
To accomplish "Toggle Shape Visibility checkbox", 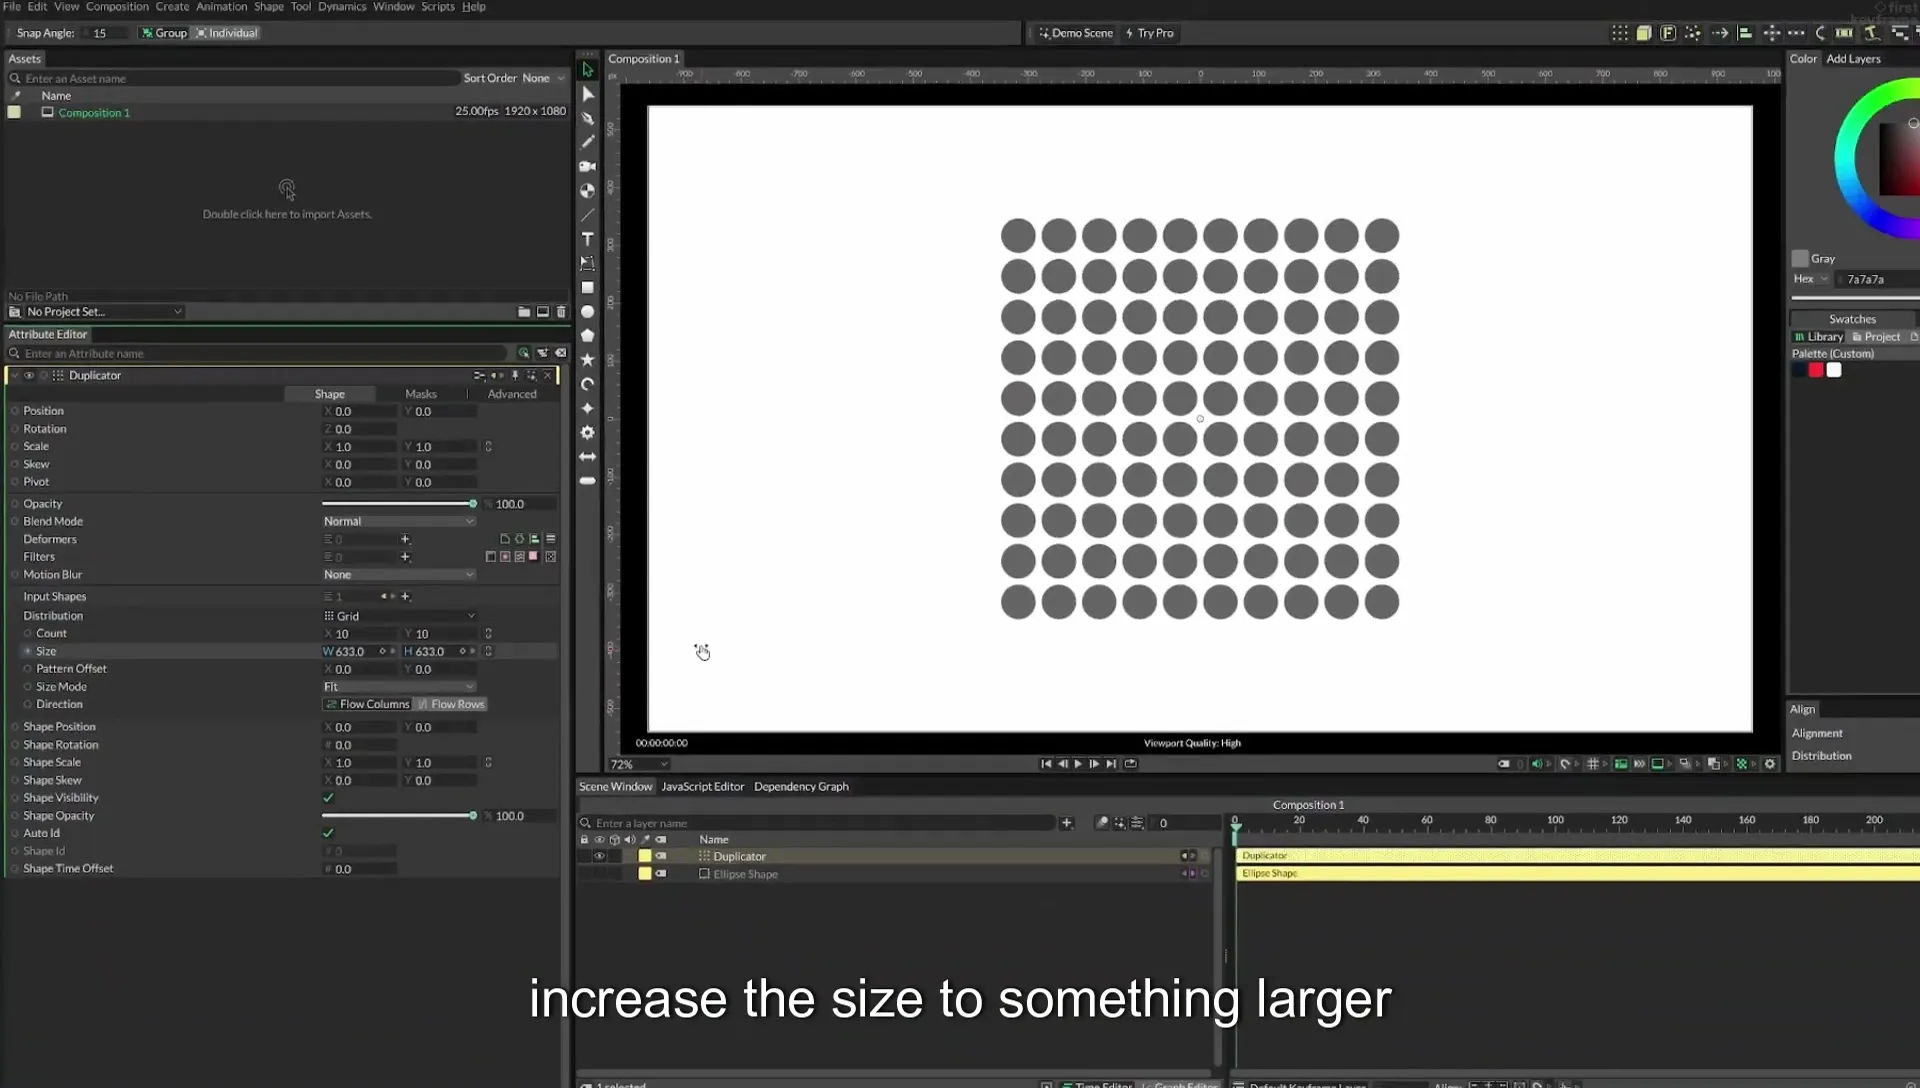I will [328, 798].
